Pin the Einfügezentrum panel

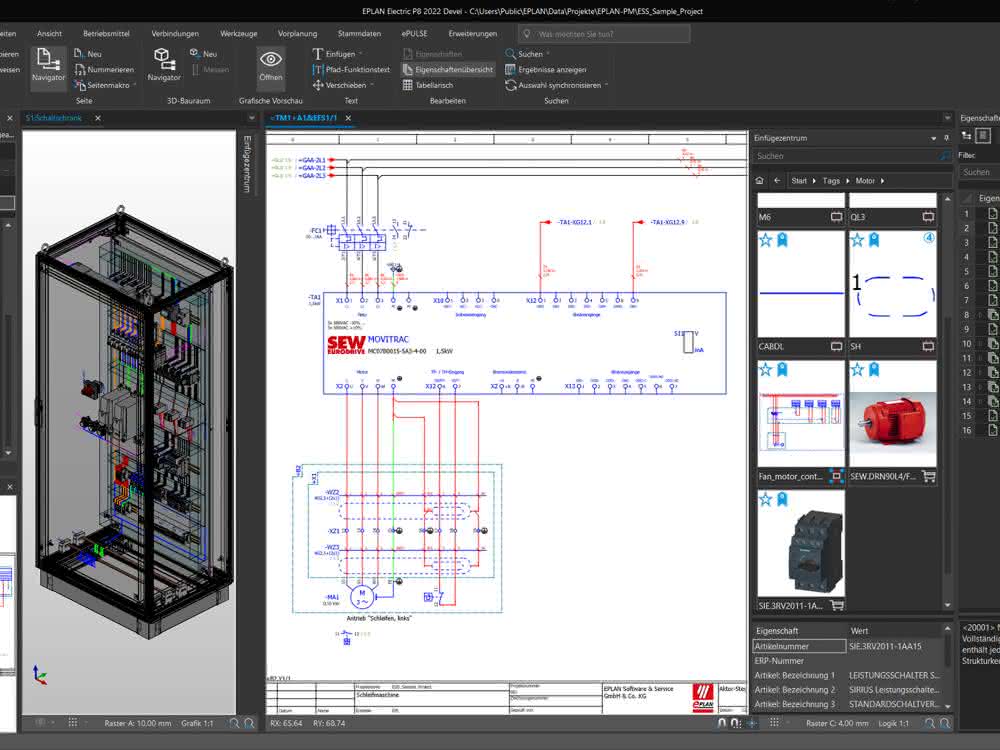click(946, 138)
